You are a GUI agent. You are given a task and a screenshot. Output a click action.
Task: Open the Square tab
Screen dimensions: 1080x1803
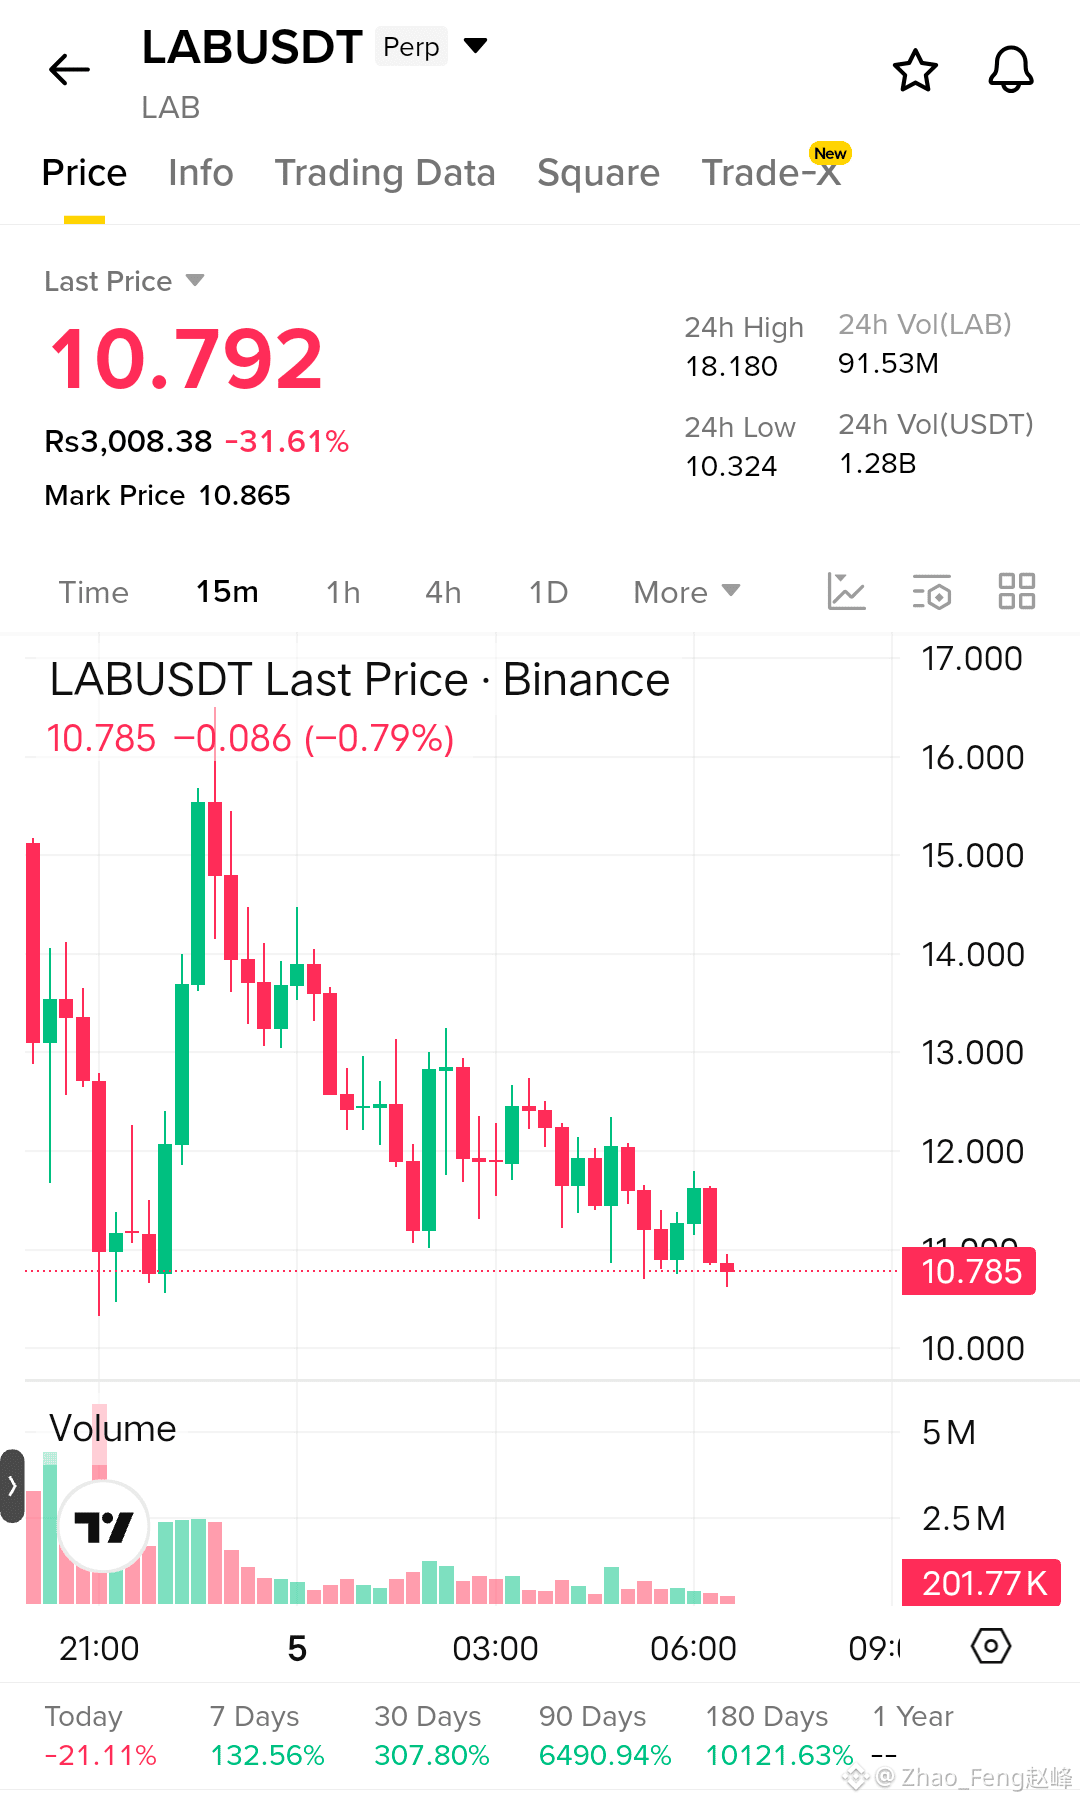[x=598, y=173]
